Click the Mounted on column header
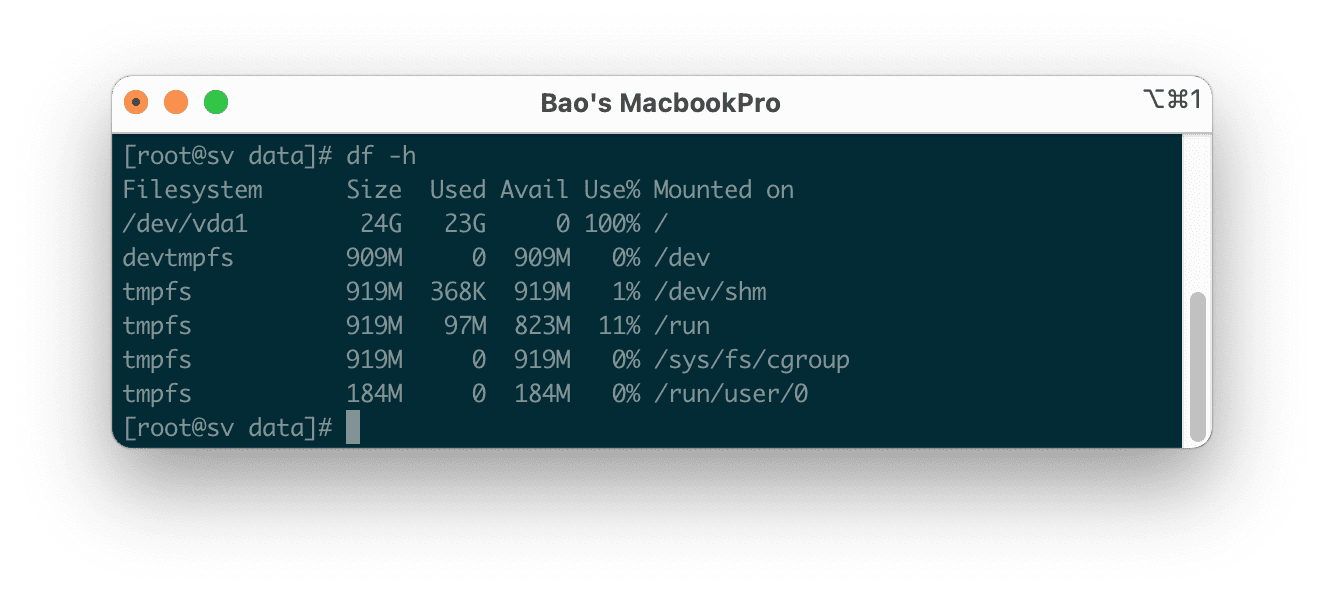This screenshot has height=596, width=1324. click(722, 189)
